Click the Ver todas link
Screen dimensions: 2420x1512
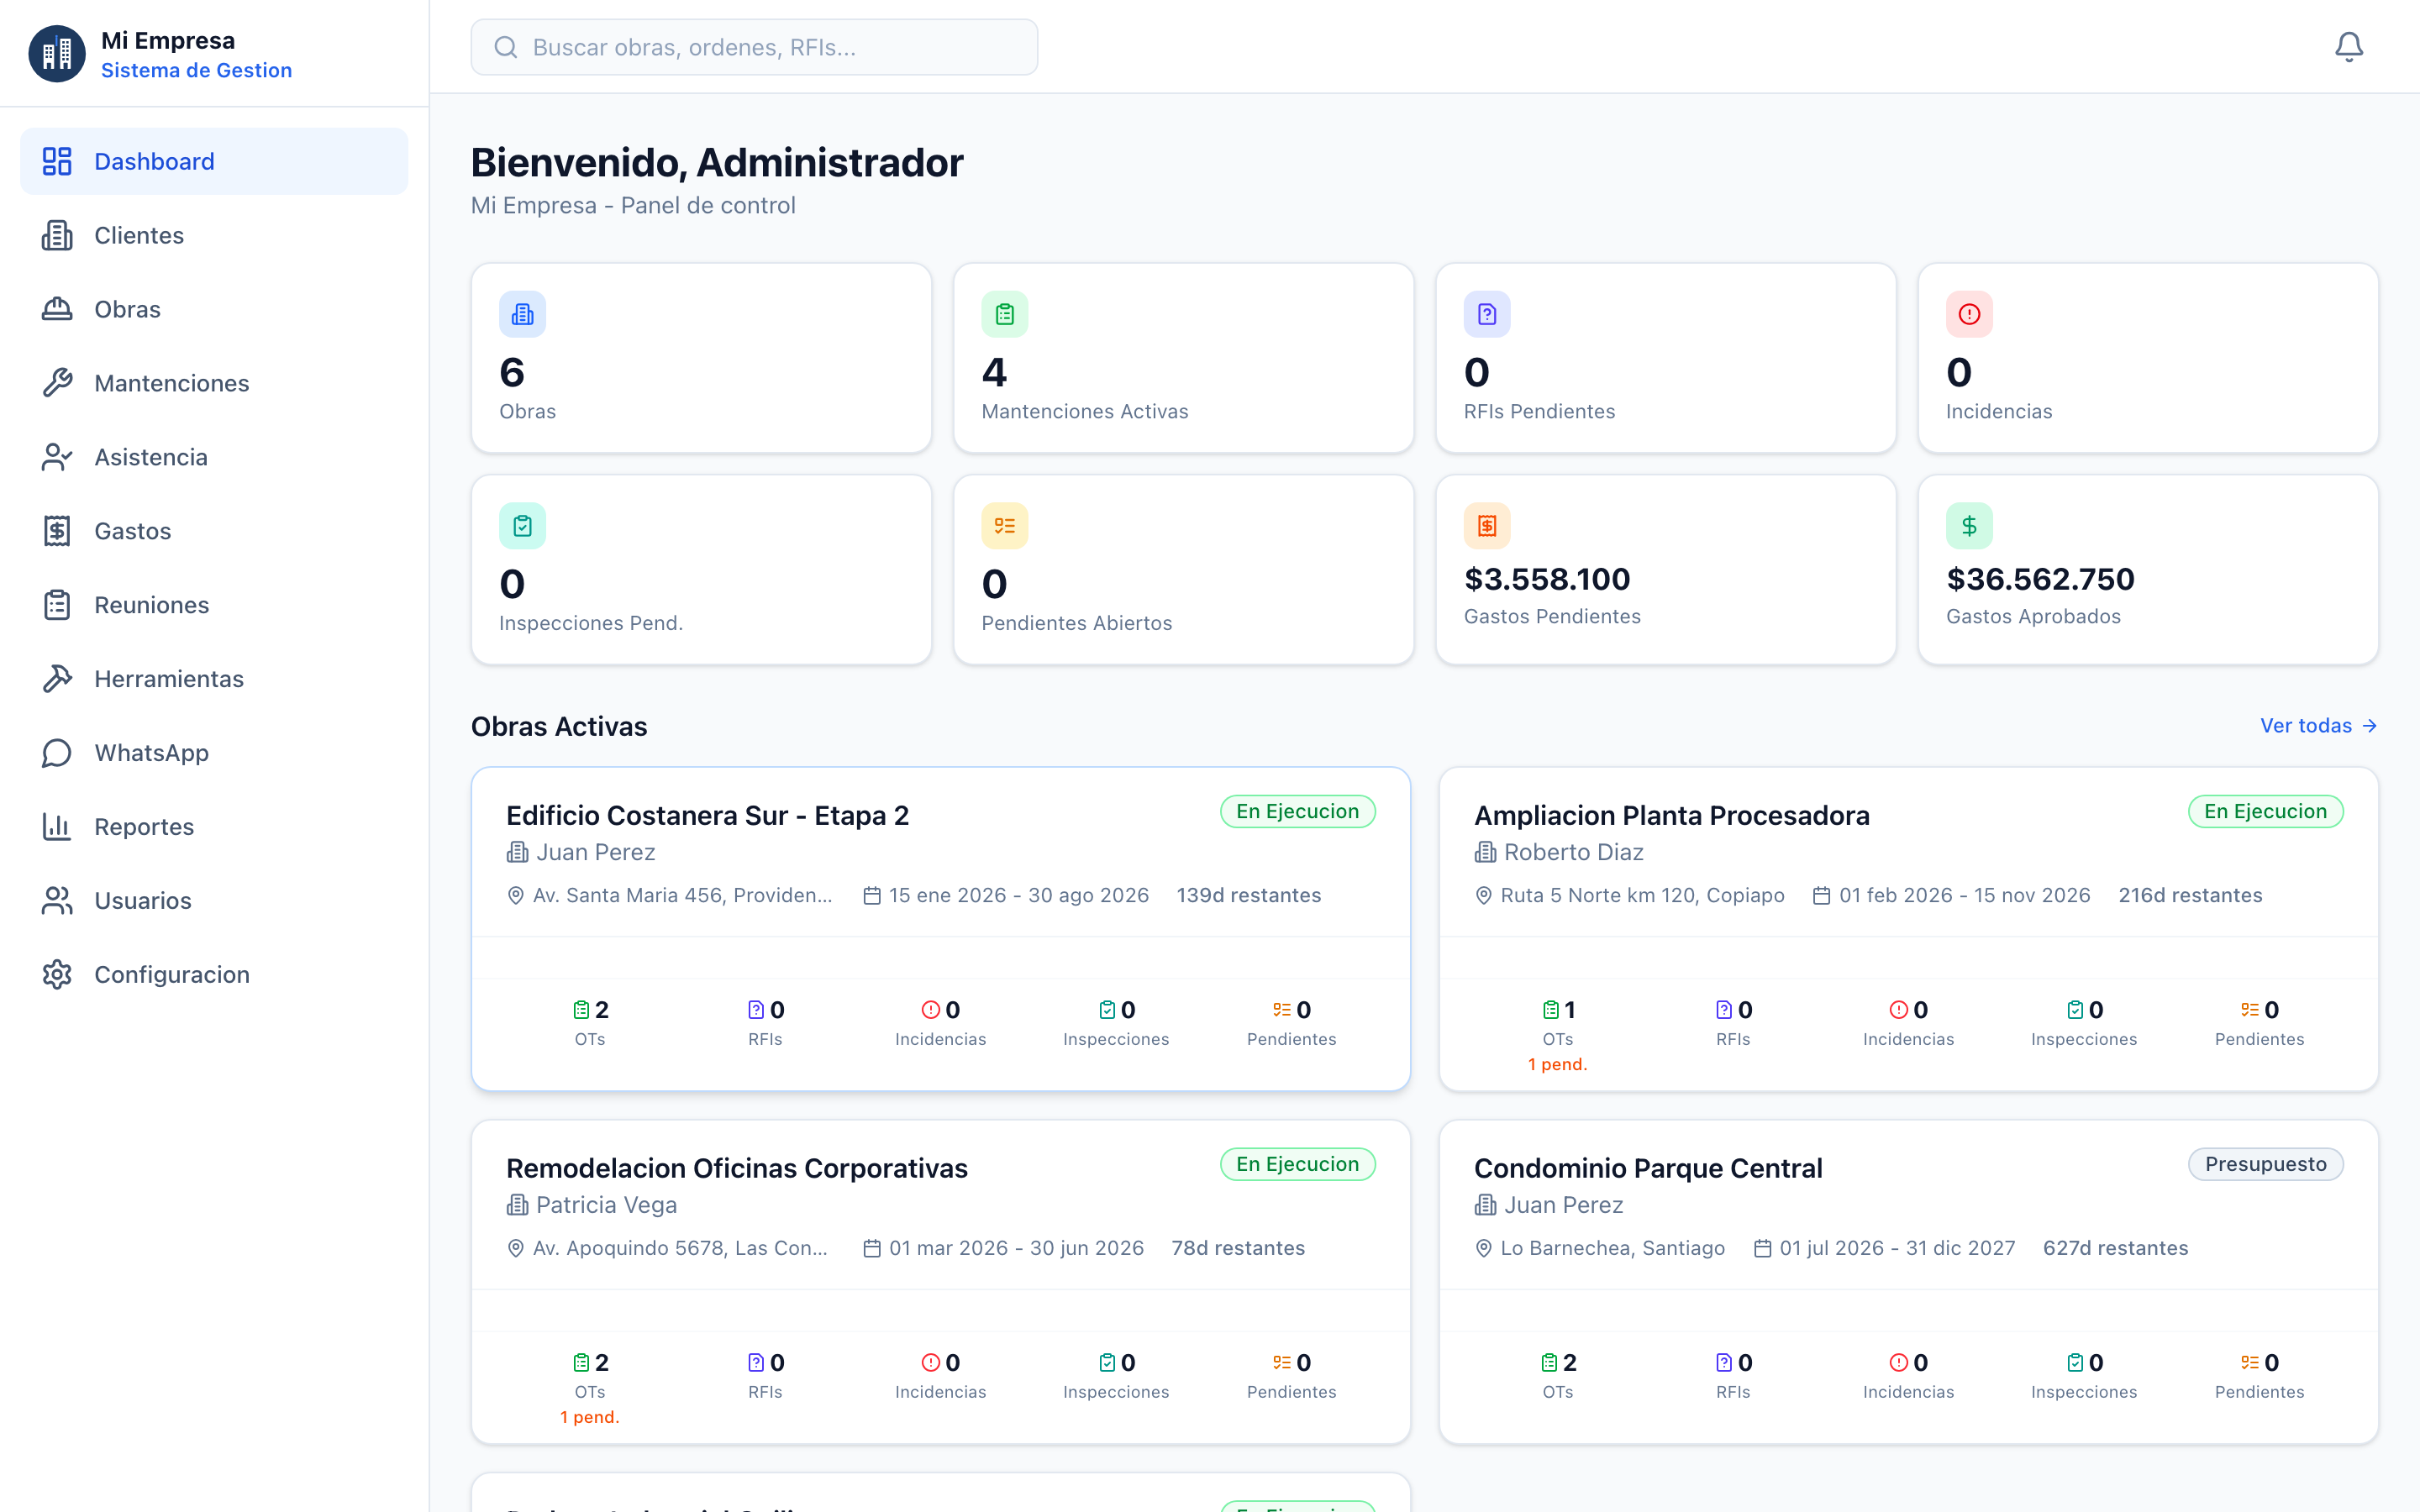tap(2308, 725)
